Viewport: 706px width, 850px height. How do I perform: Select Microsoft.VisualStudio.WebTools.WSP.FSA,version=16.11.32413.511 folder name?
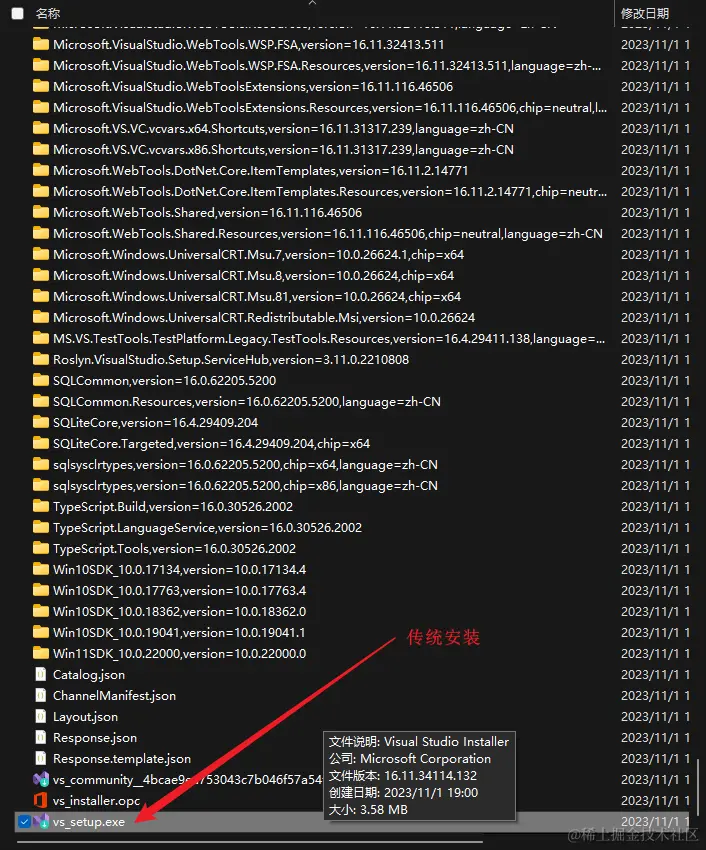coord(248,44)
